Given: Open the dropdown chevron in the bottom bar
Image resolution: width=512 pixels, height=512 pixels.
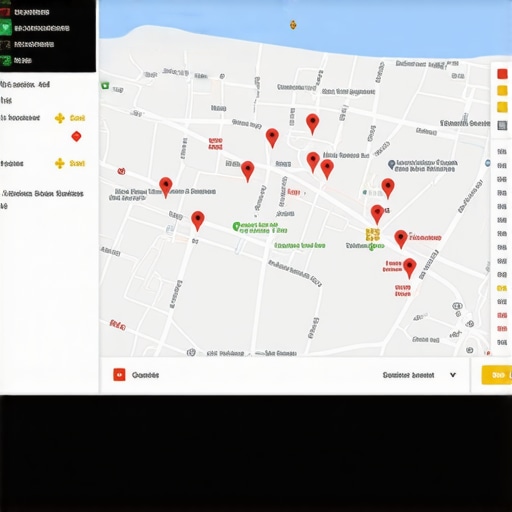Looking at the screenshot, I should point(453,375).
